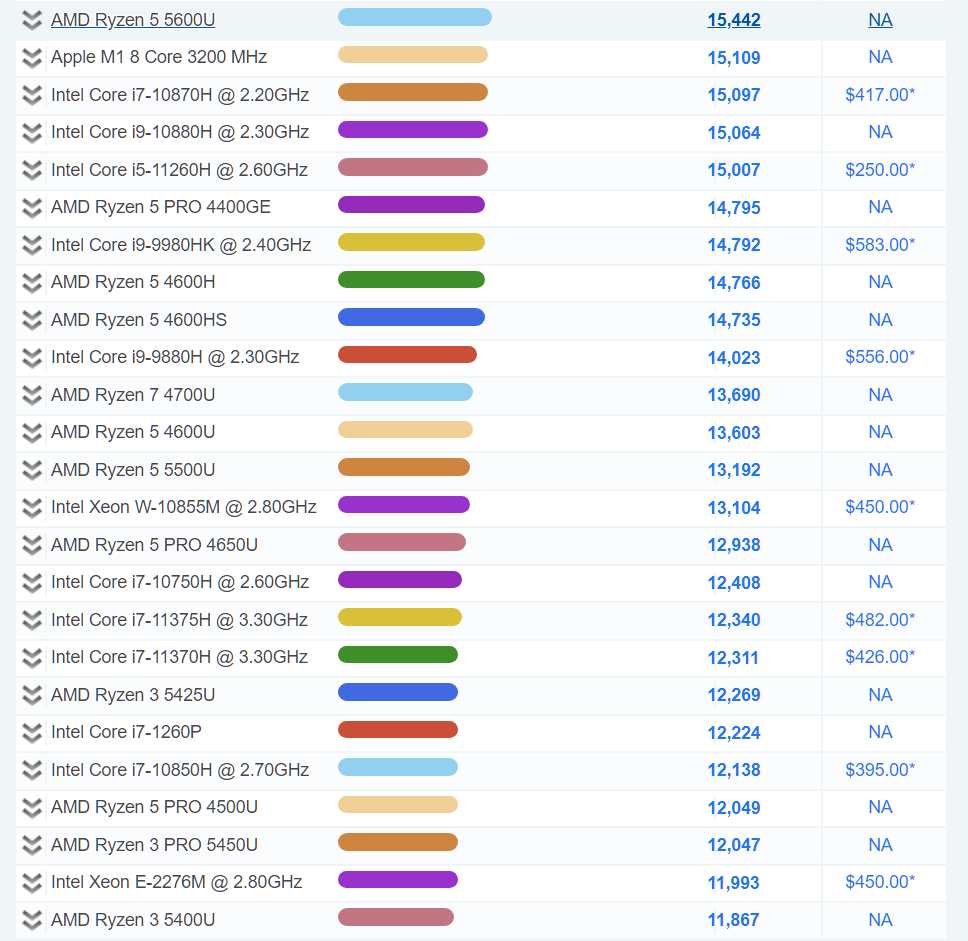Expand AMD Ryzen 7 4700U row chevron
Image resolution: width=968 pixels, height=941 pixels.
pos(31,395)
